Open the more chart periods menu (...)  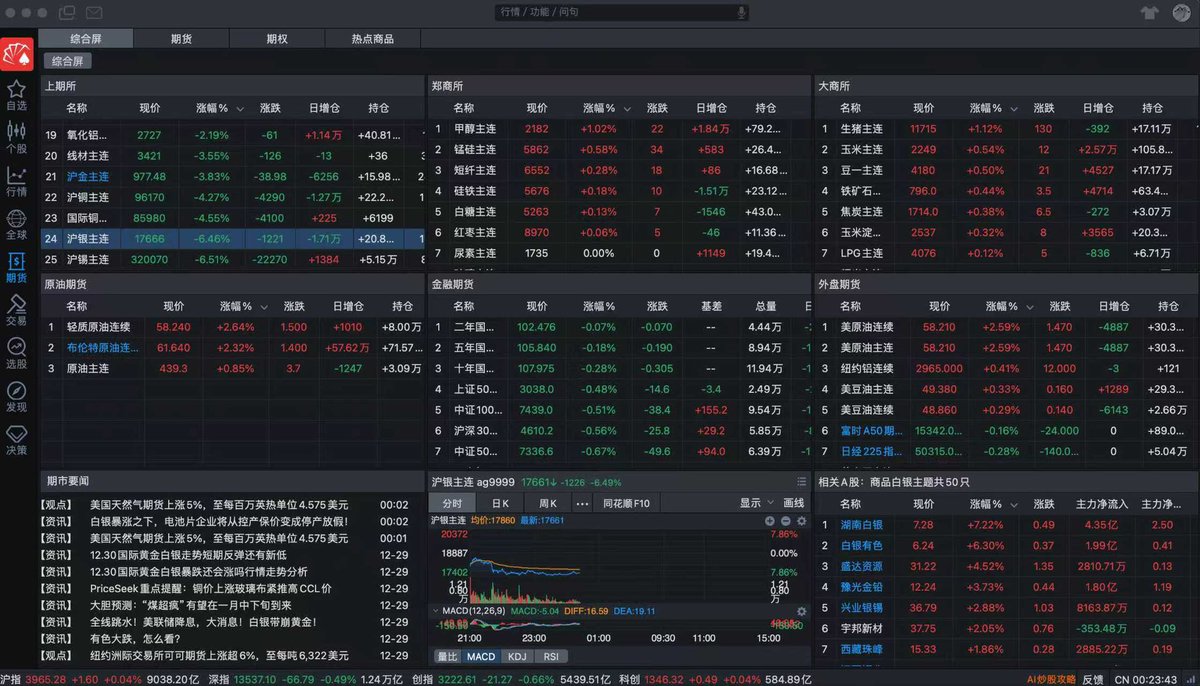pyautogui.click(x=583, y=503)
